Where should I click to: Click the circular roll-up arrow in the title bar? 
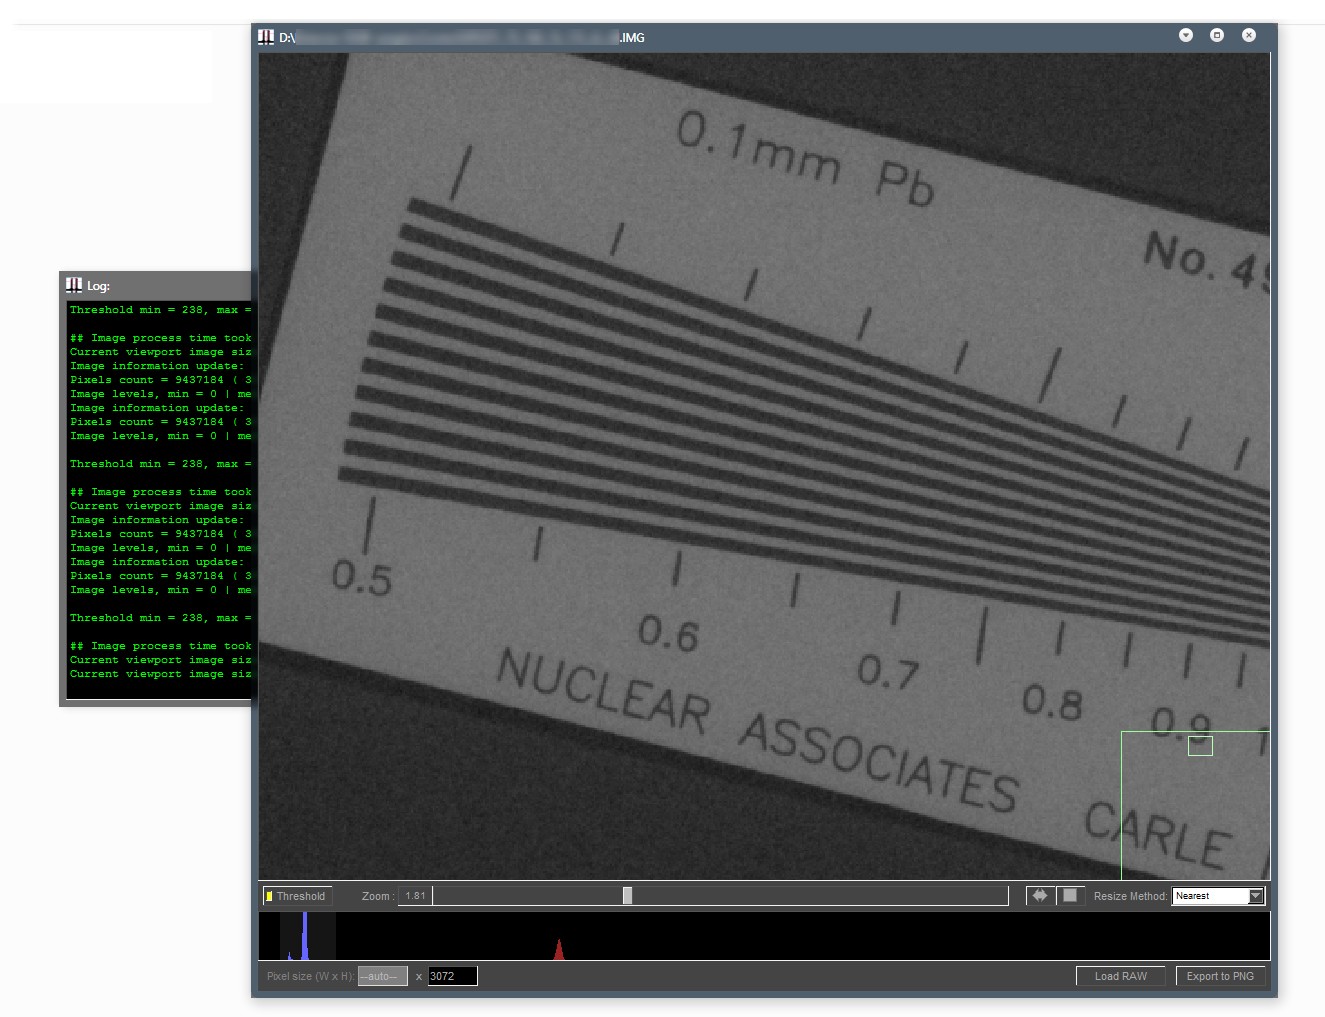pyautogui.click(x=1185, y=34)
